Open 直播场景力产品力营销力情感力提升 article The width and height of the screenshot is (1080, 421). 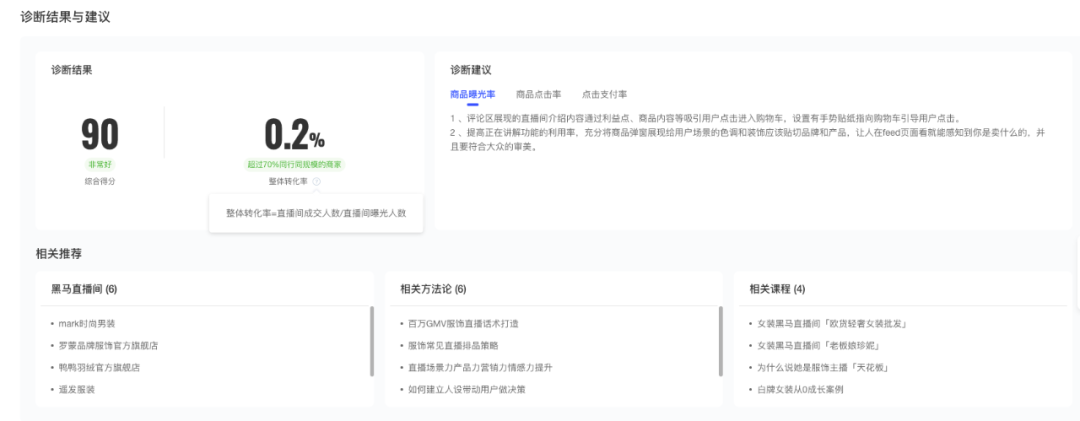[x=480, y=367]
